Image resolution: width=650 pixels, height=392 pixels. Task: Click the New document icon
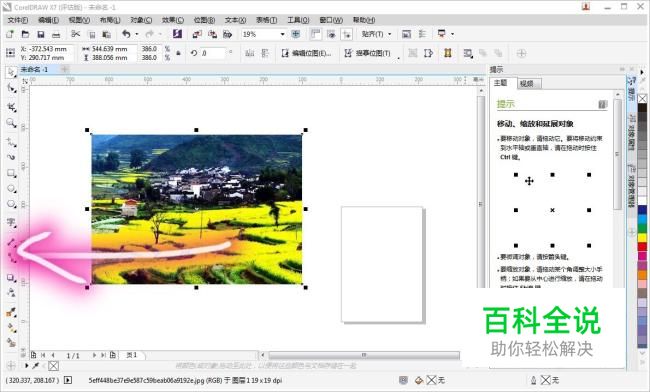[10, 34]
